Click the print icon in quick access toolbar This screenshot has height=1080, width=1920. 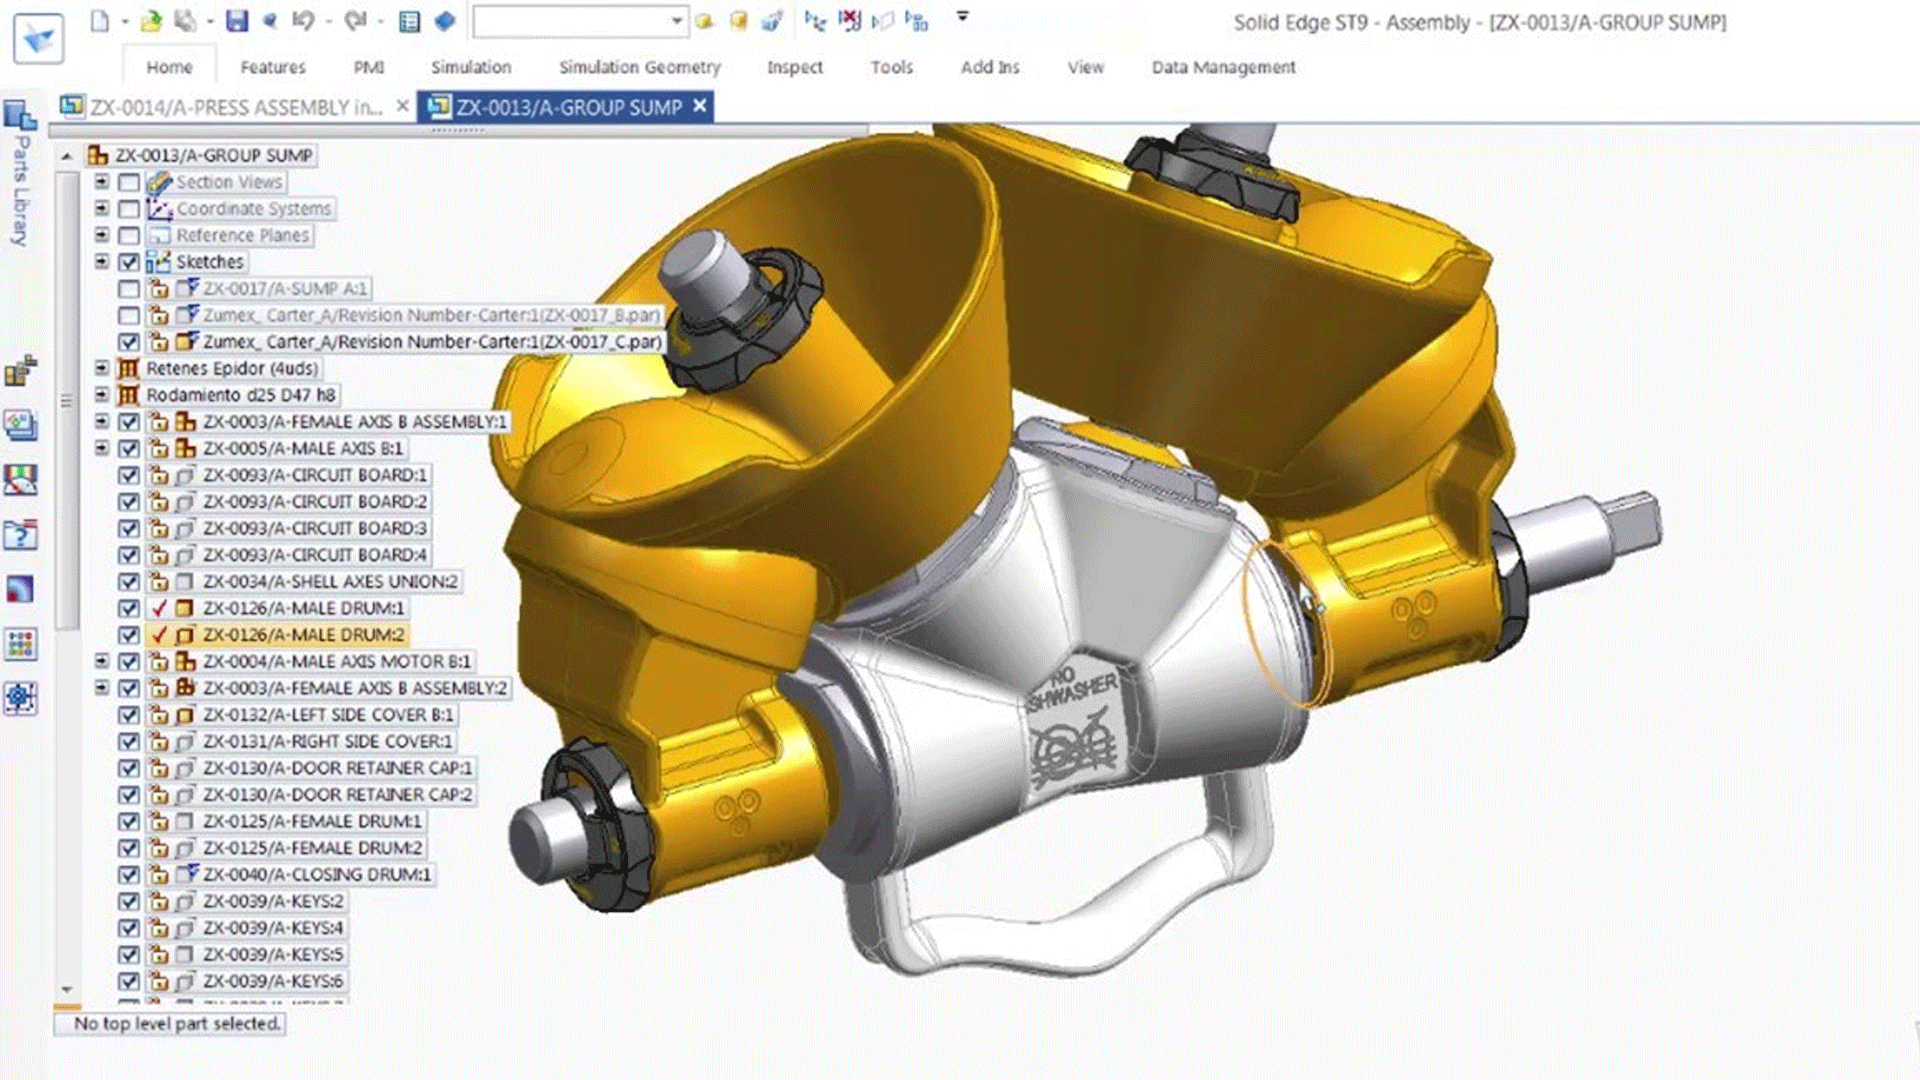tap(185, 21)
